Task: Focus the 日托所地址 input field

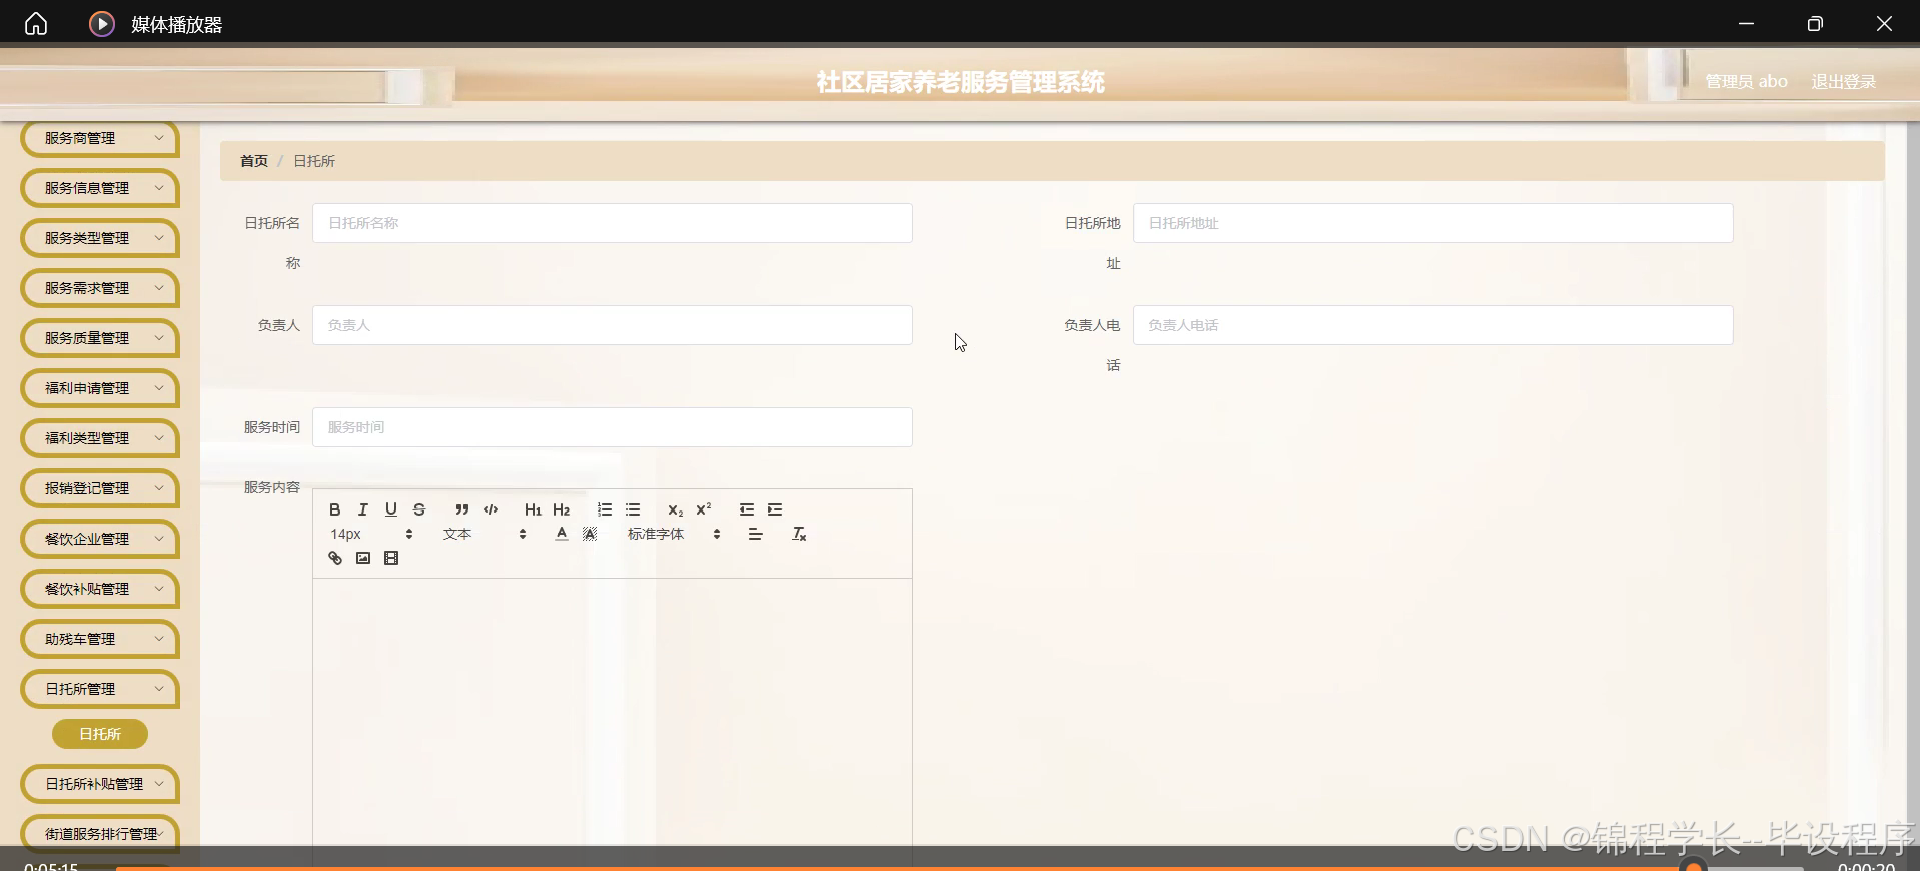Action: pos(1433,223)
